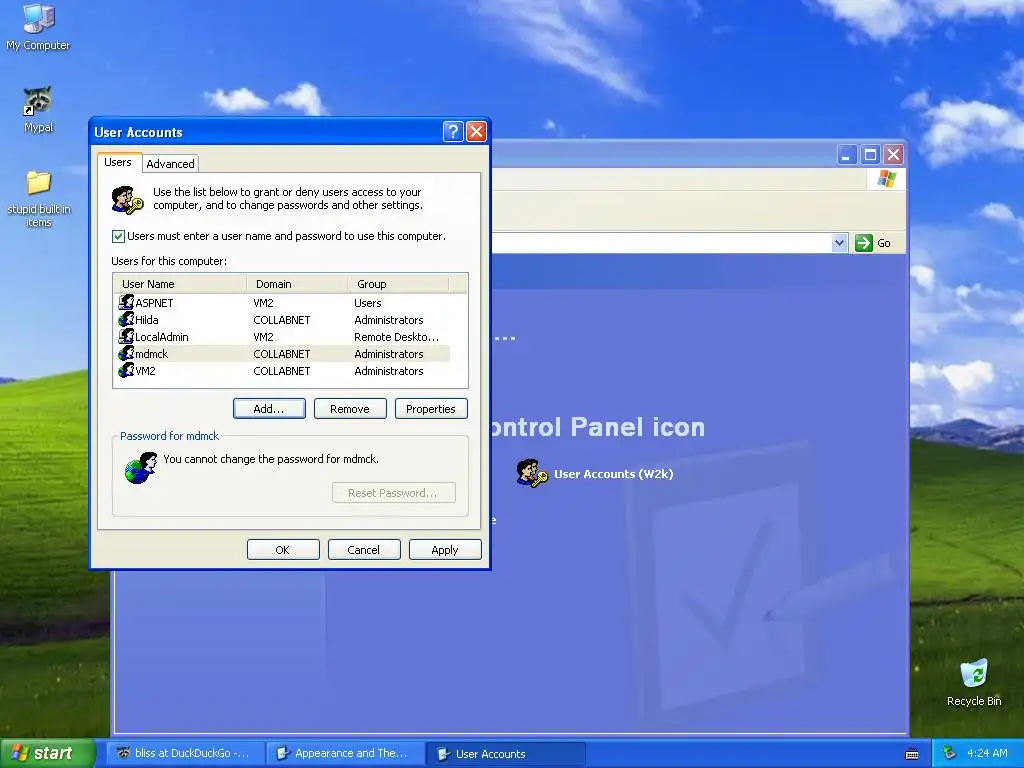This screenshot has height=768, width=1024.
Task: Open Properties for selected user
Action: 431,409
